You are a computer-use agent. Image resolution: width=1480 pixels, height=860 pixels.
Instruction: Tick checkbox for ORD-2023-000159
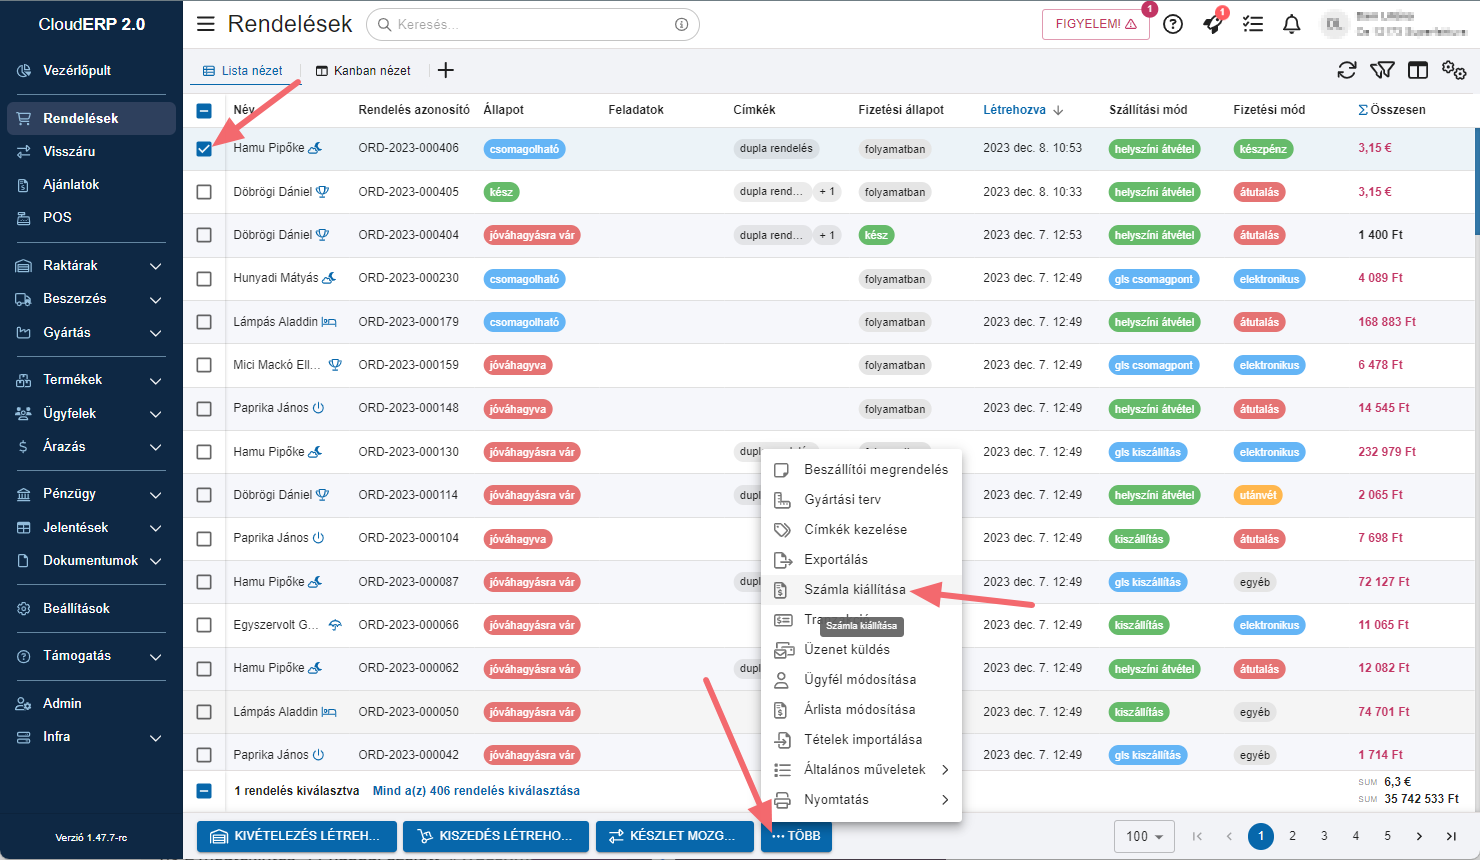[204, 365]
